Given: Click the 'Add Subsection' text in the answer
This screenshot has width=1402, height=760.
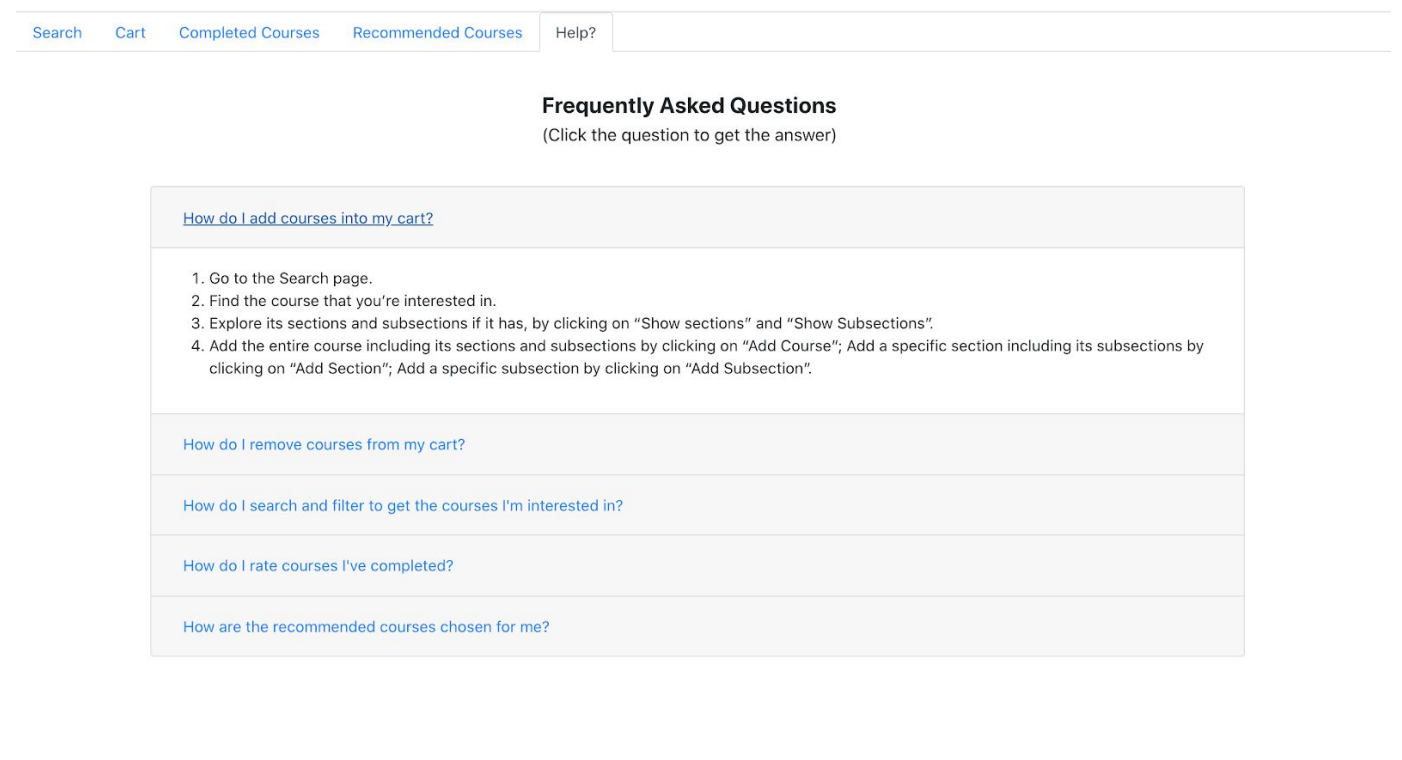Looking at the screenshot, I should click(748, 368).
